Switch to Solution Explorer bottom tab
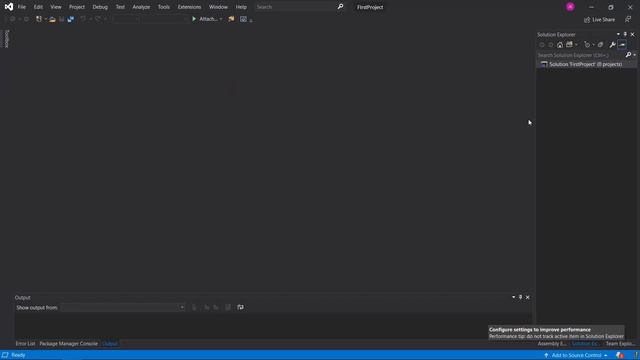640x360 pixels. (x=585, y=344)
